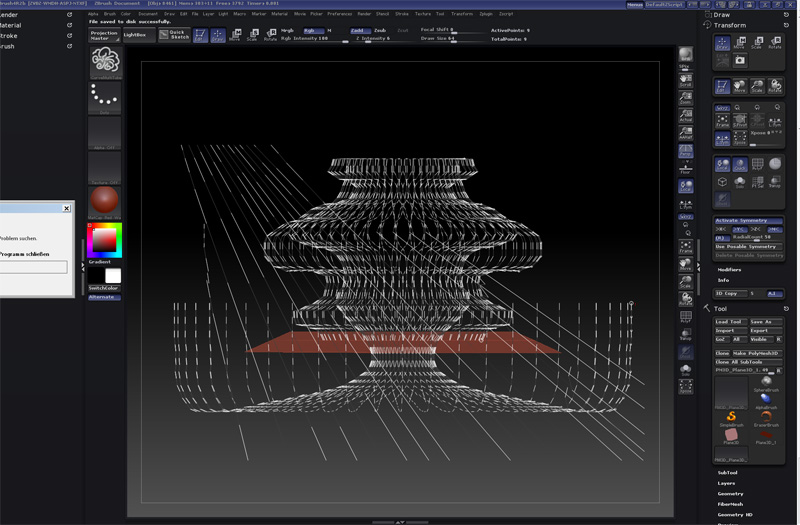This screenshot has height=525, width=800.
Task: Expand the Modifiers section
Action: tap(729, 269)
